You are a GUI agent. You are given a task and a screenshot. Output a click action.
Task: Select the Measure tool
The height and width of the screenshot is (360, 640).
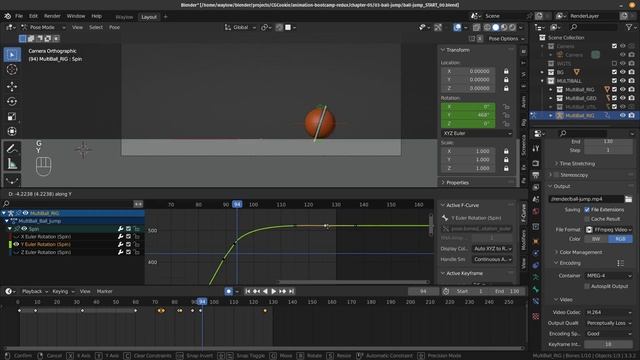pos(12,164)
